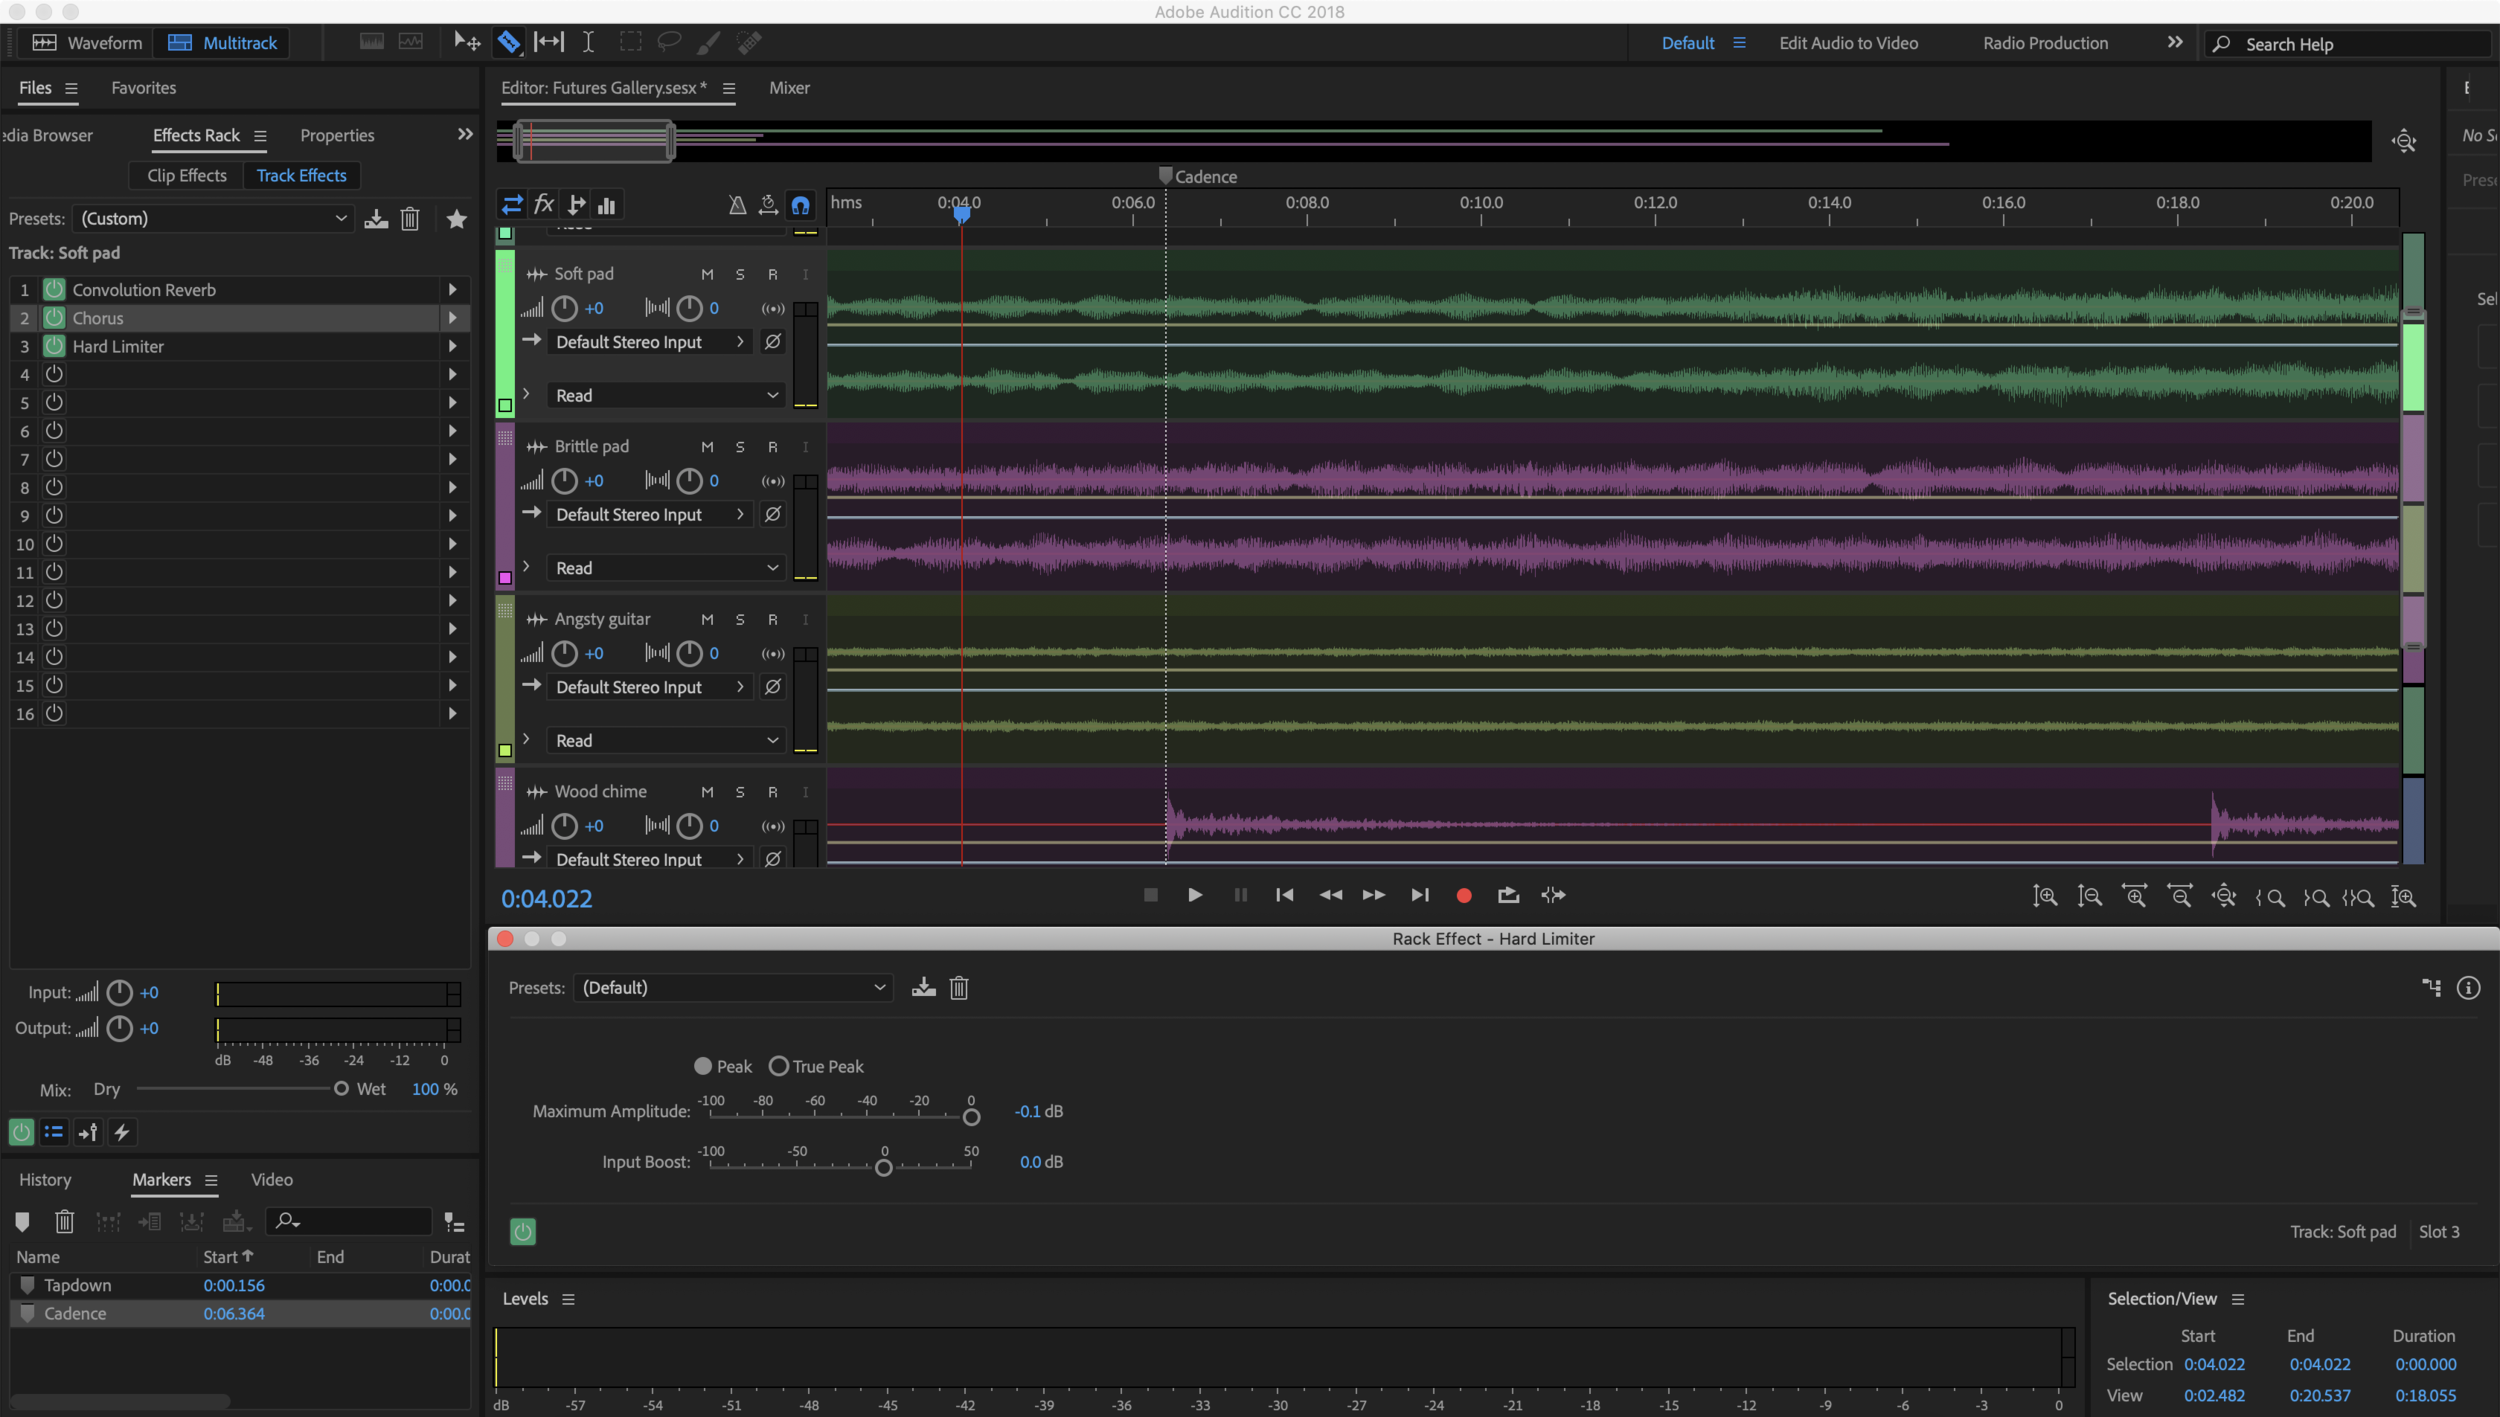Switch to Clip Effects

click(187, 176)
